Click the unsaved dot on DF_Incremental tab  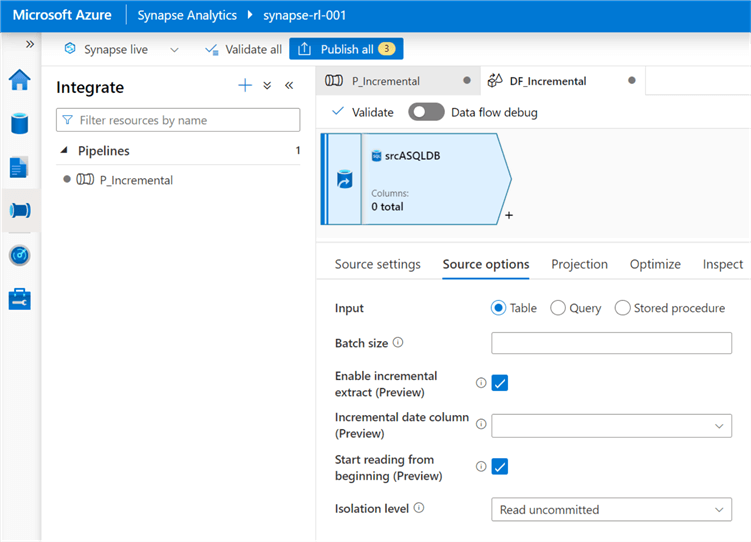(632, 80)
